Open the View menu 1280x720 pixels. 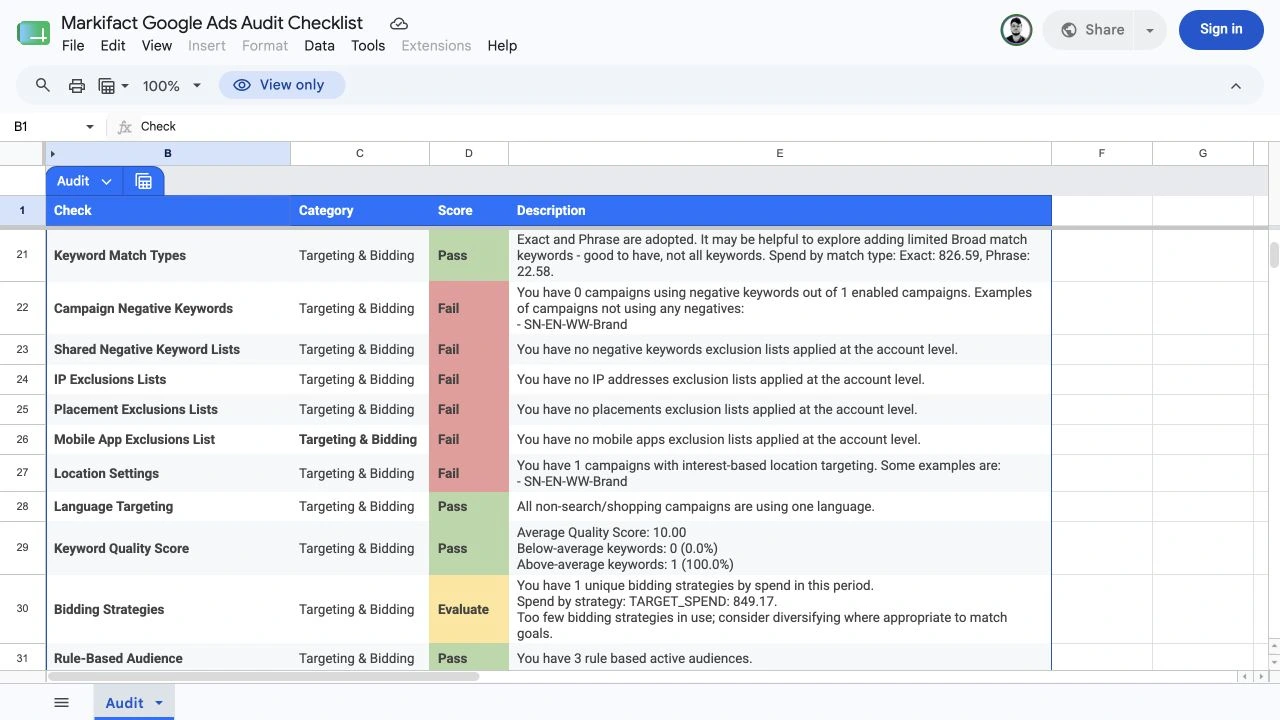tap(157, 46)
